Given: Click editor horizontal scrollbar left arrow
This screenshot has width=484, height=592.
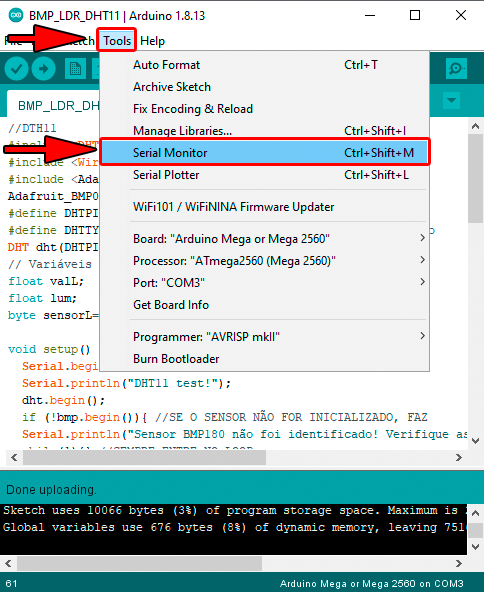Looking at the screenshot, I should (x=14, y=458).
